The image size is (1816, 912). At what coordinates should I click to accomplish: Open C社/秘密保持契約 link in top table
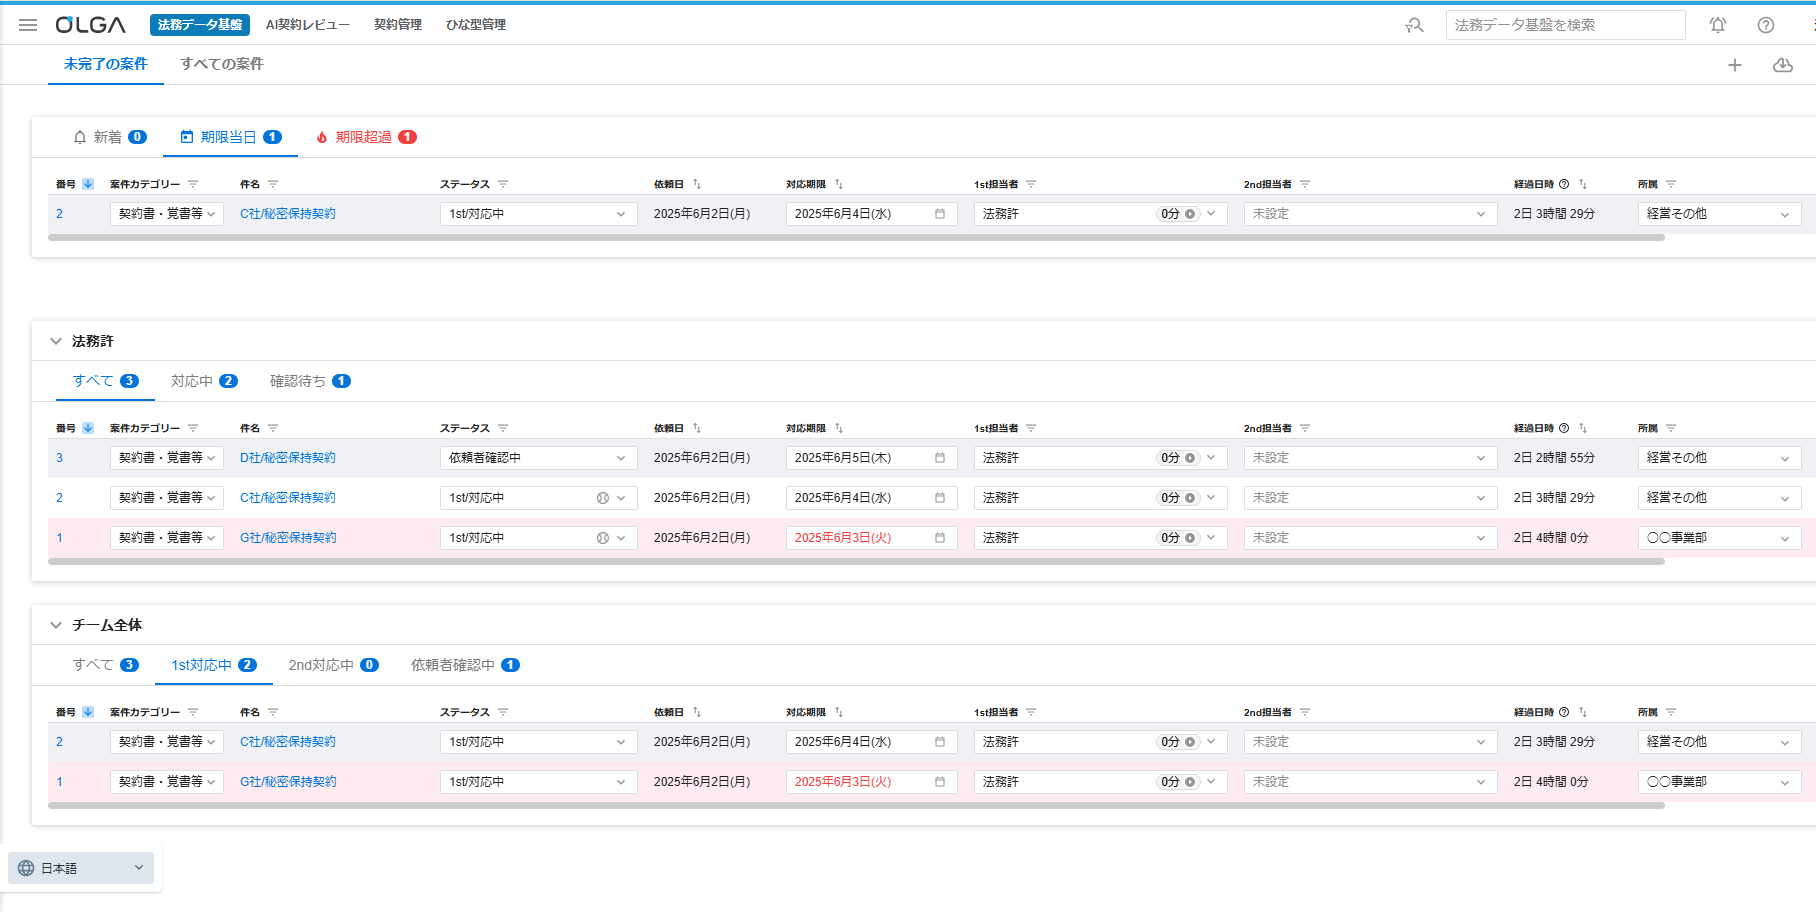[288, 214]
